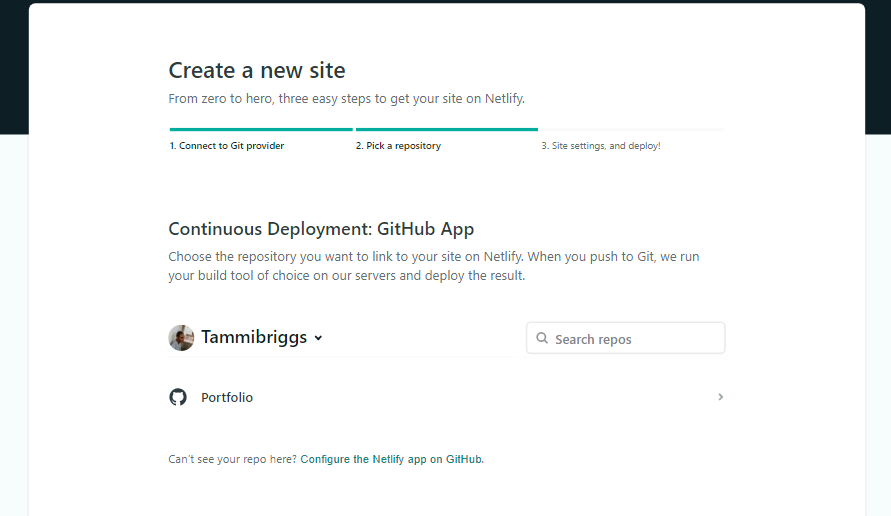Select step 2. Pick a repository
Screen dimensions: 891x516
[398, 145]
